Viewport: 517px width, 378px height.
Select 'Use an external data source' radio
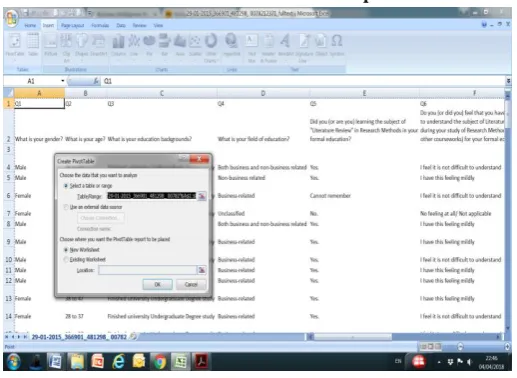66,207
